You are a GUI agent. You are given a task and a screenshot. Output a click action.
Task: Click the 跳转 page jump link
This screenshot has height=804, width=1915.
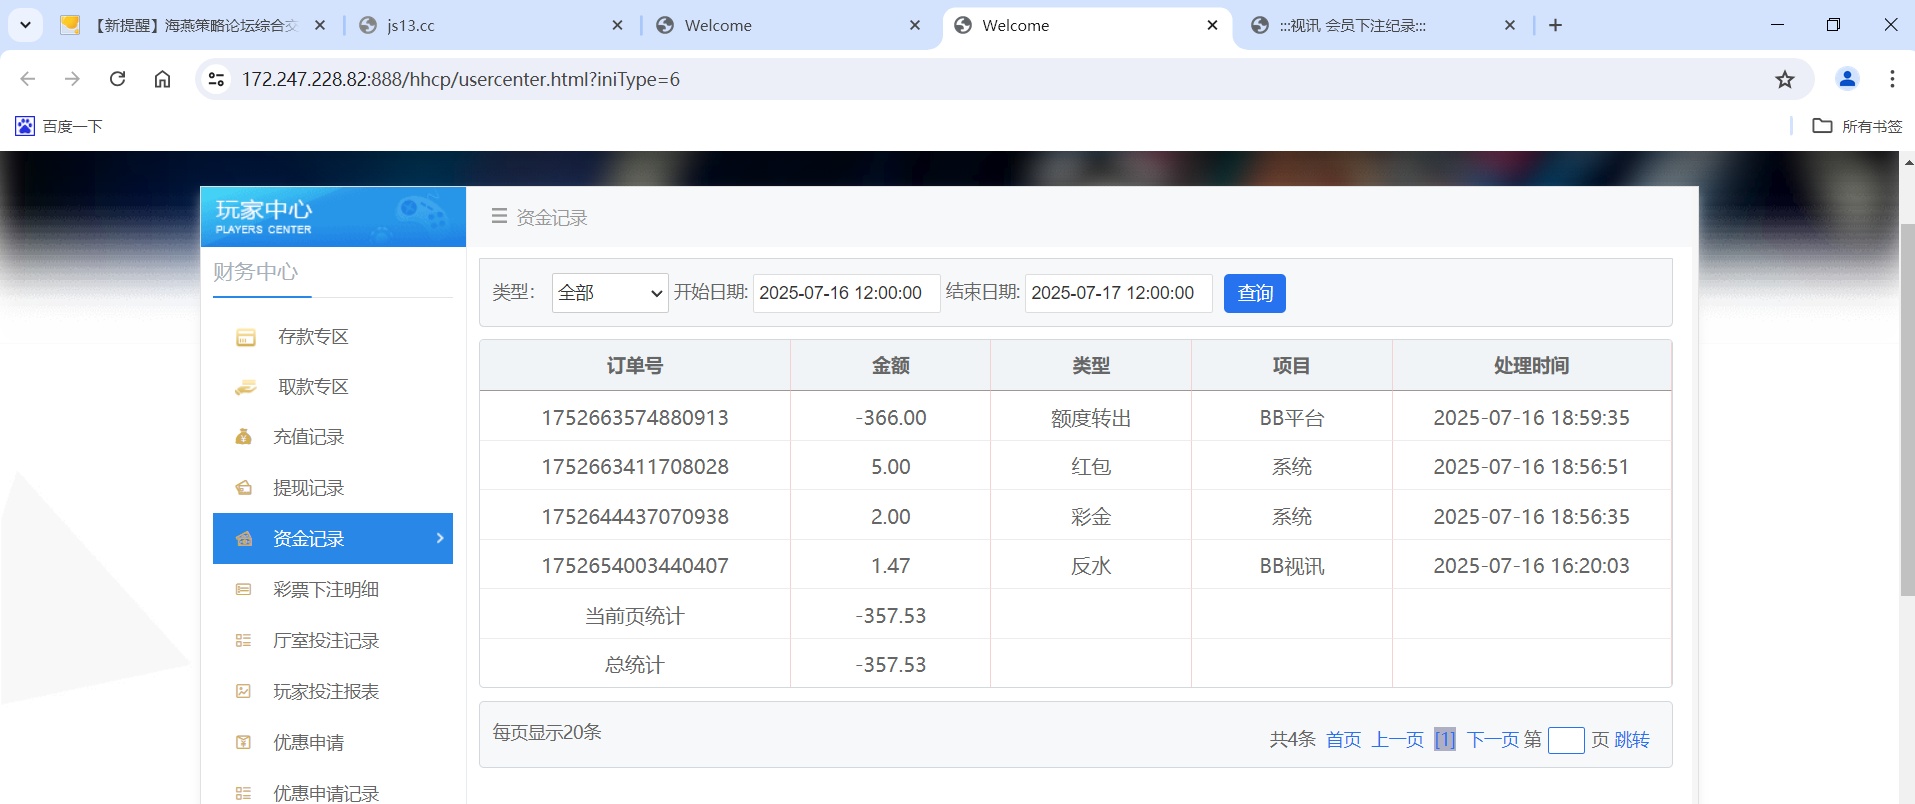1631,740
